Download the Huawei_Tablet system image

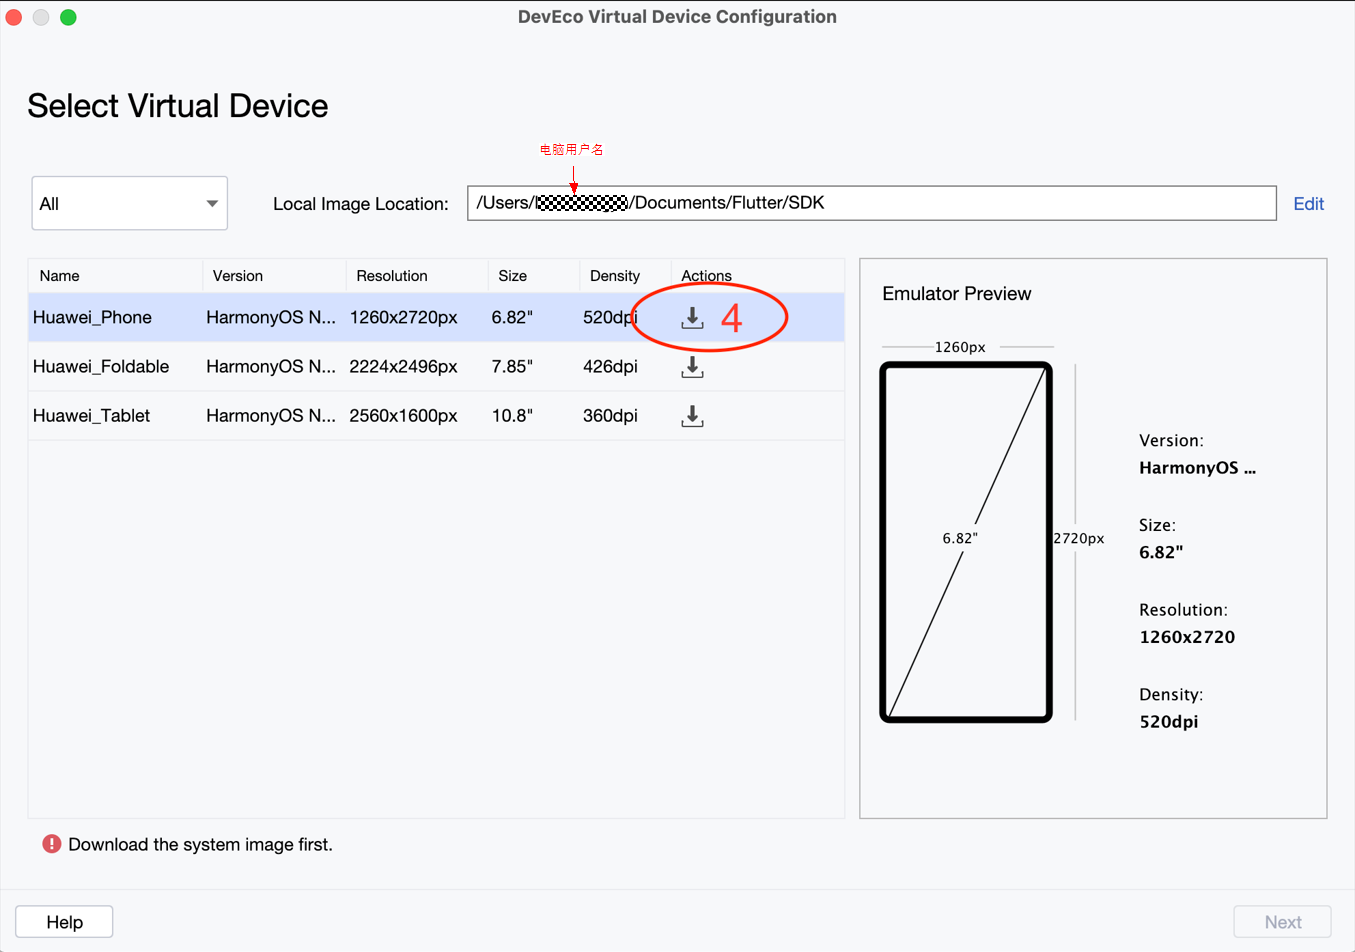[692, 416]
